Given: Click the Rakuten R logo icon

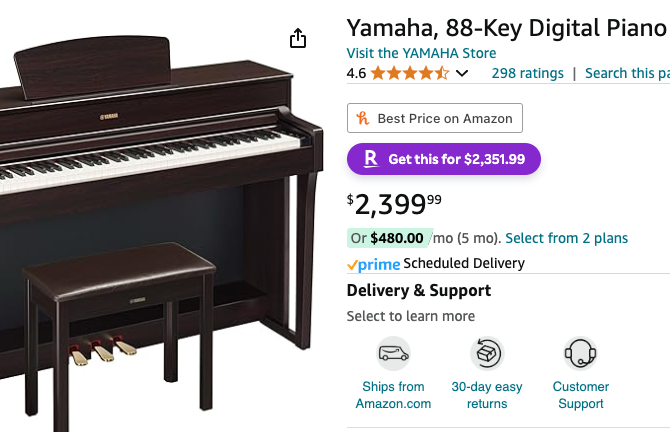Looking at the screenshot, I should [371, 159].
